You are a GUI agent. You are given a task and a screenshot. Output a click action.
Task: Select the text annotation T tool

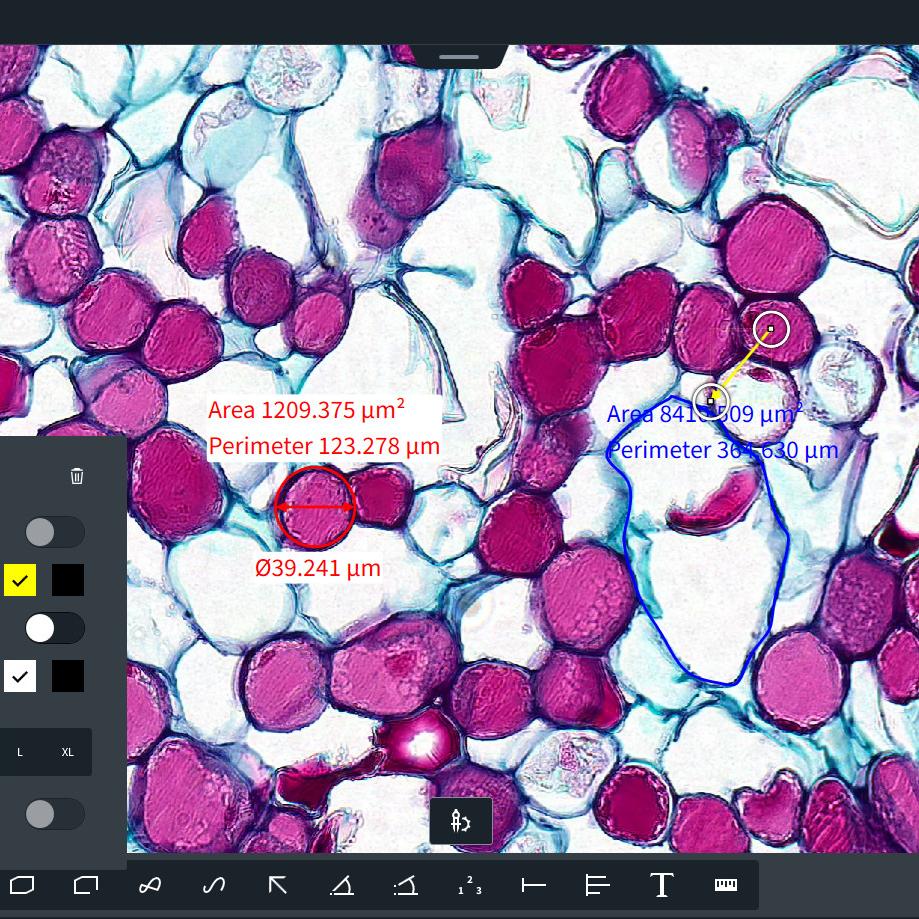[x=662, y=885]
